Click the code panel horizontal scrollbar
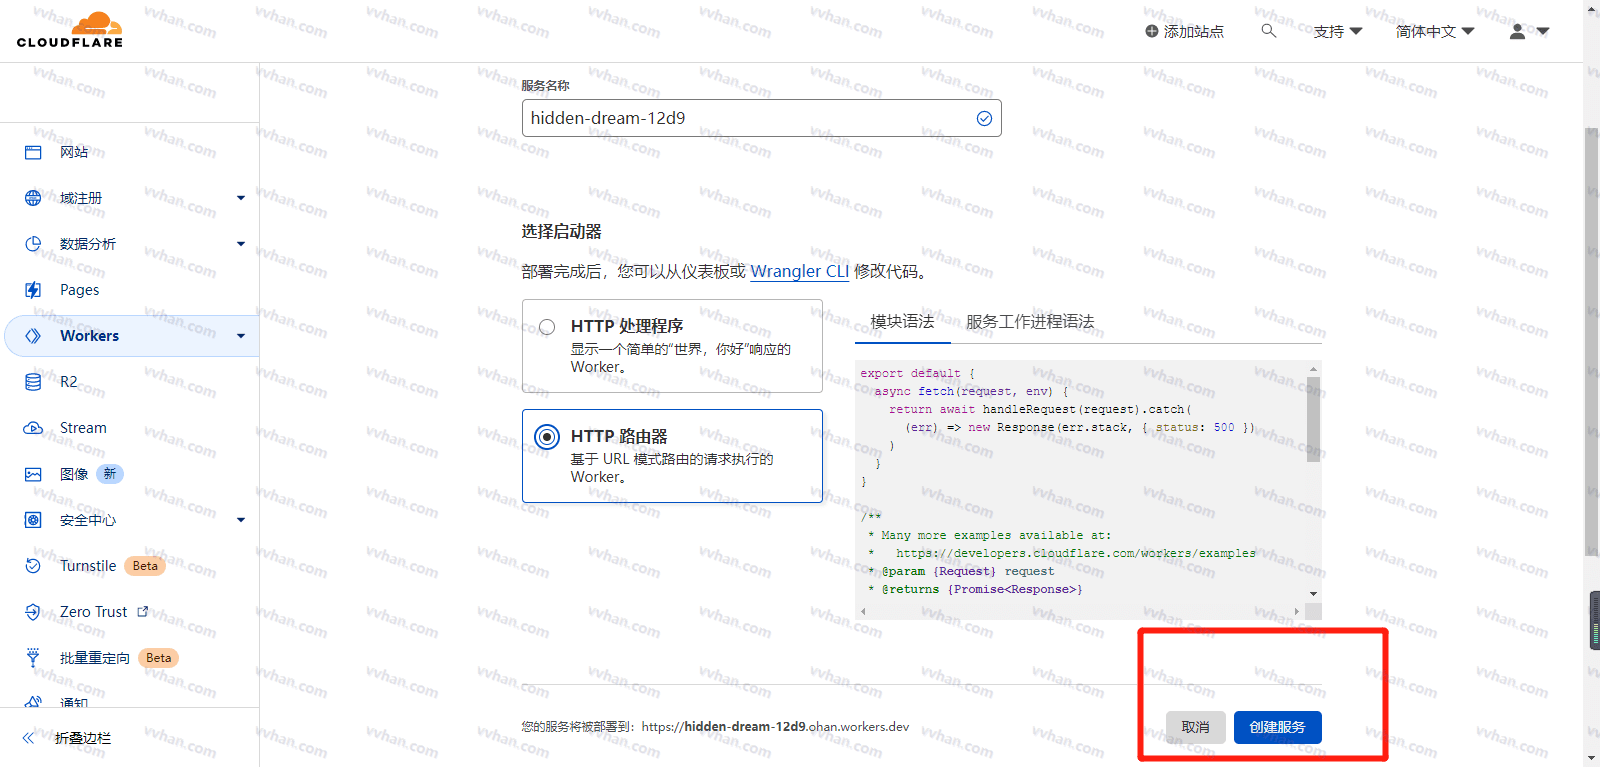Image resolution: width=1600 pixels, height=767 pixels. (x=1082, y=610)
